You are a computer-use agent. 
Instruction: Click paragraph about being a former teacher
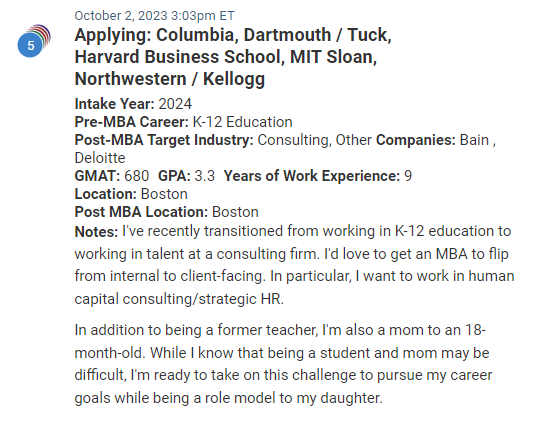[283, 364]
